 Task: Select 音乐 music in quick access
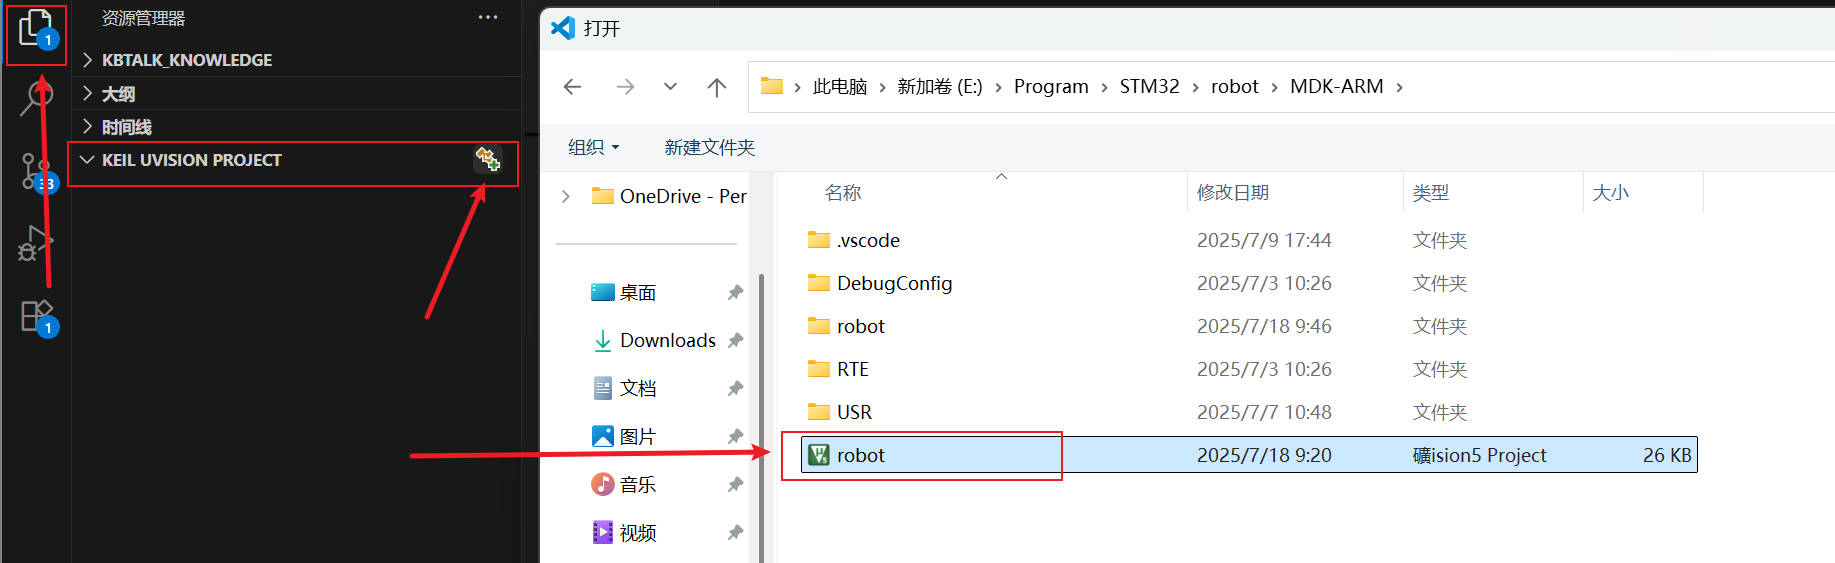coord(624,484)
